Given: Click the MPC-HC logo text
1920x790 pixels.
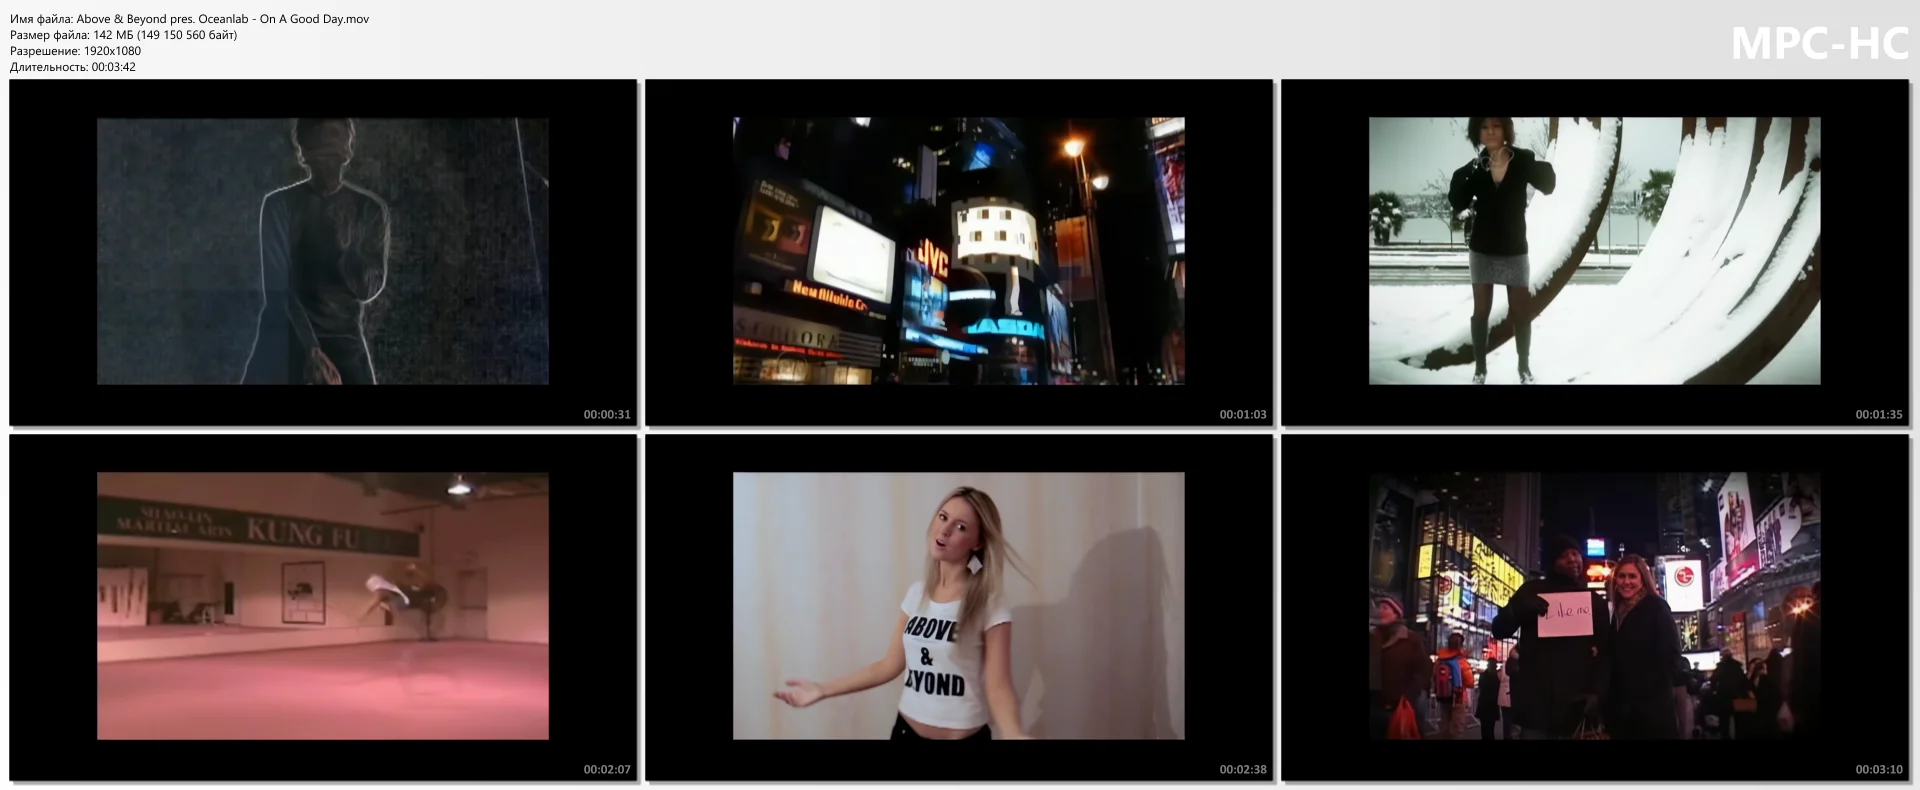Looking at the screenshot, I should (1820, 44).
